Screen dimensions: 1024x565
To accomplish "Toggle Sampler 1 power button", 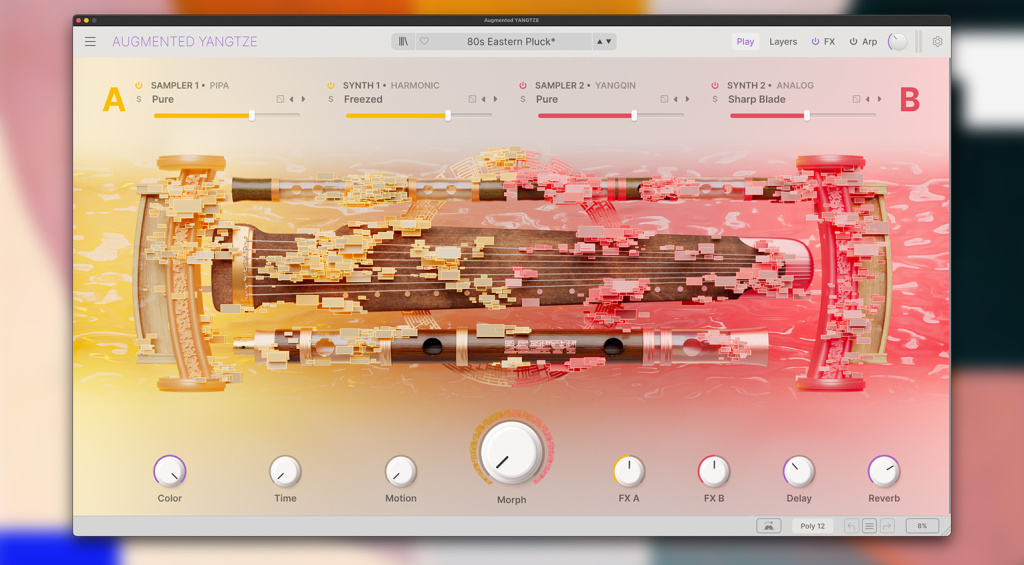I will click(138, 86).
